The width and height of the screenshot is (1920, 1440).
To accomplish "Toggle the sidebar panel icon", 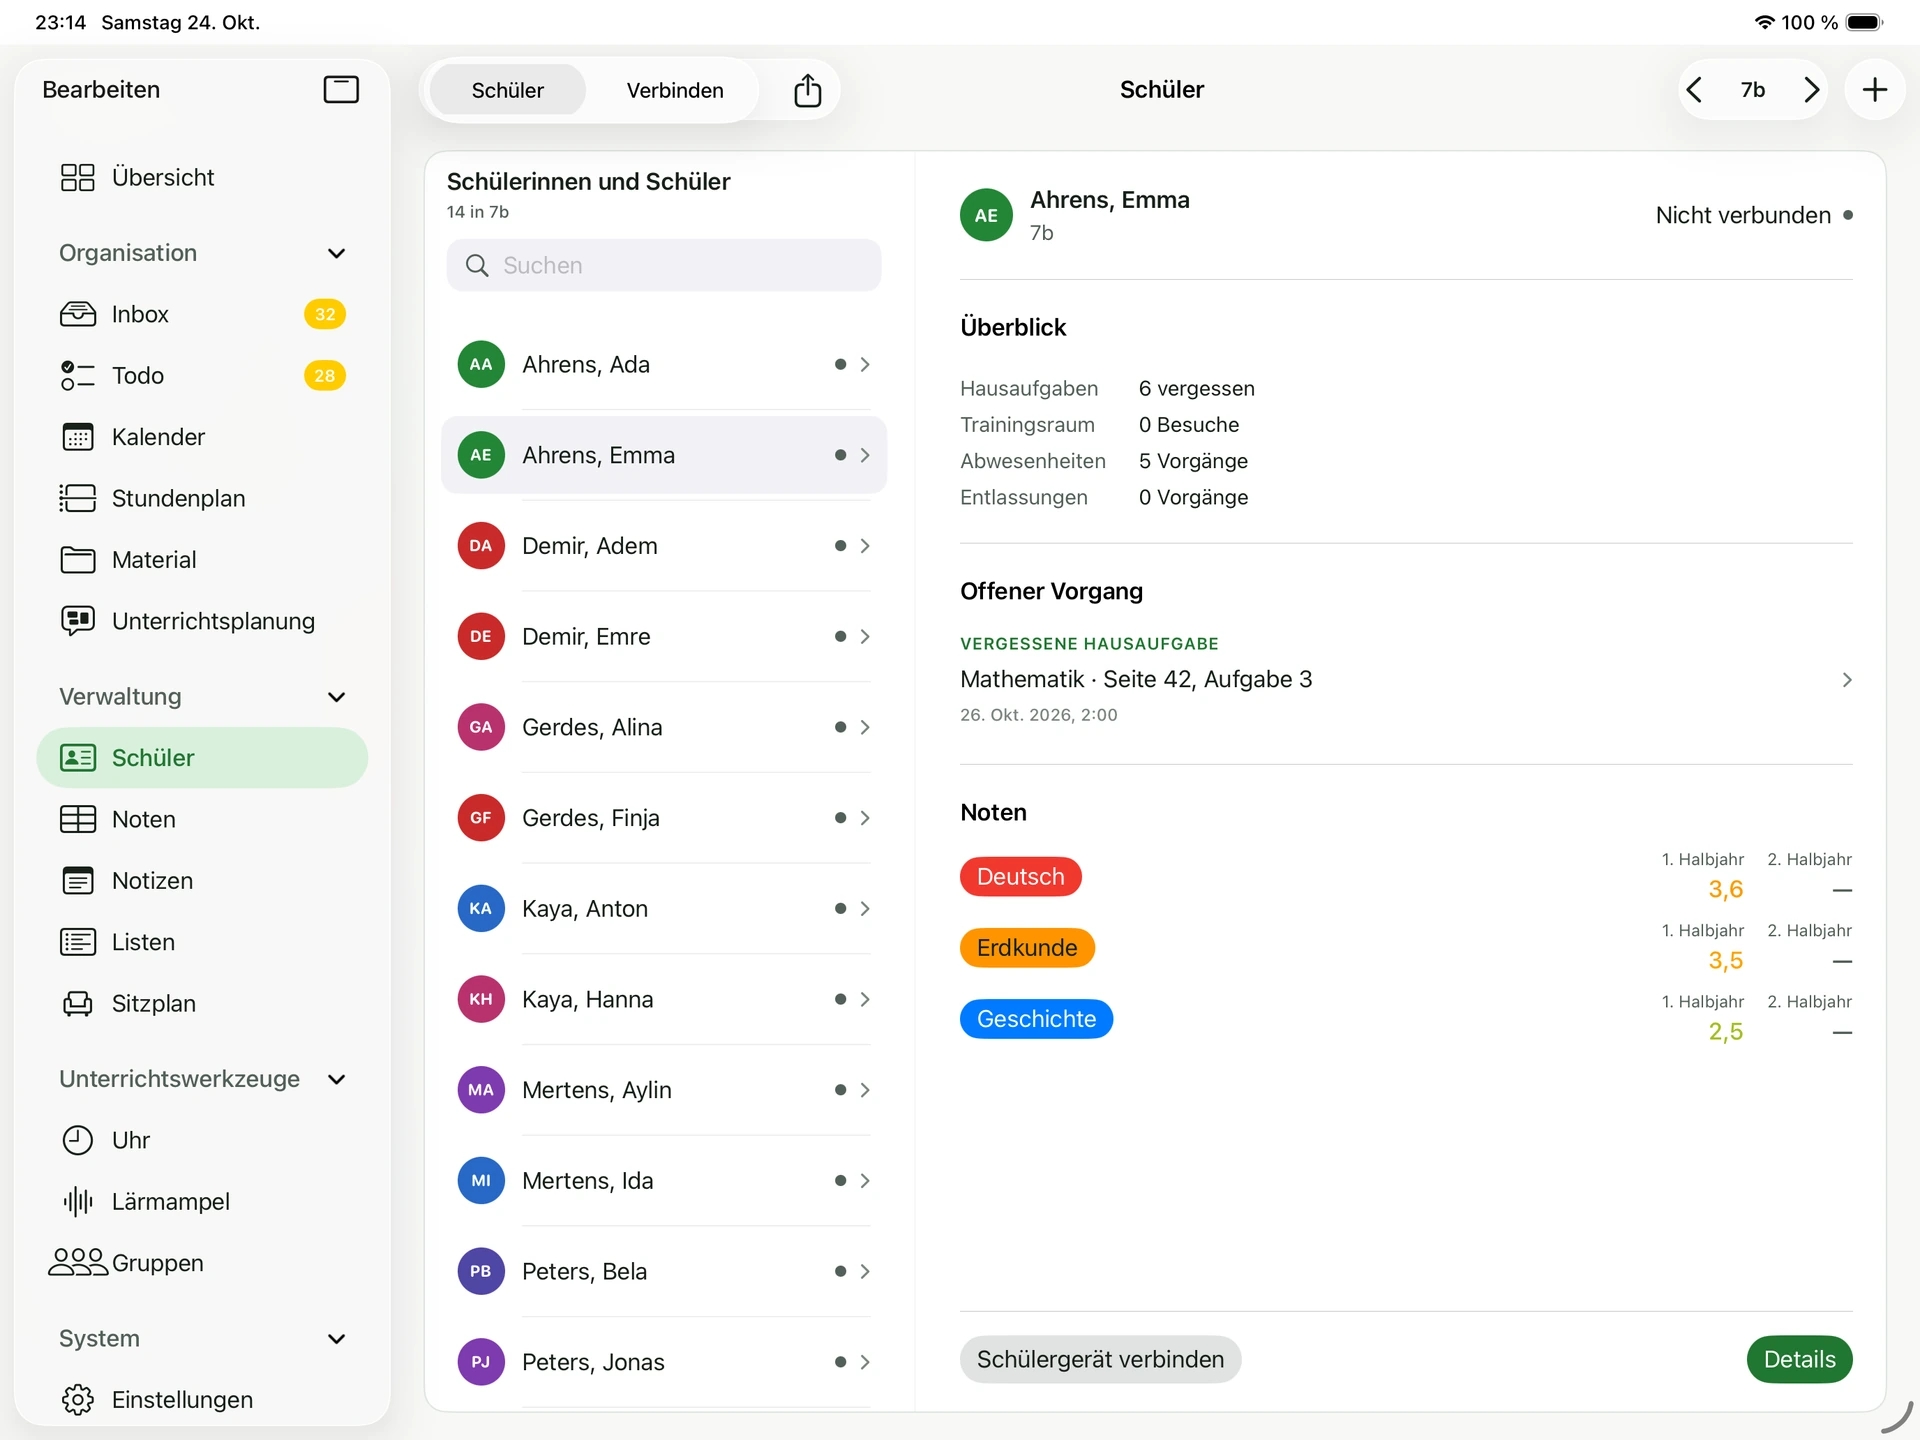I will (341, 90).
